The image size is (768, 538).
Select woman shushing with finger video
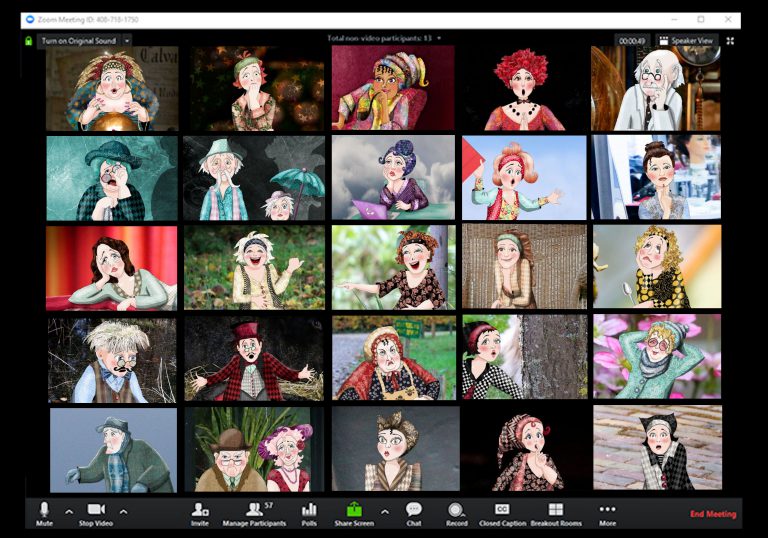tap(524, 449)
